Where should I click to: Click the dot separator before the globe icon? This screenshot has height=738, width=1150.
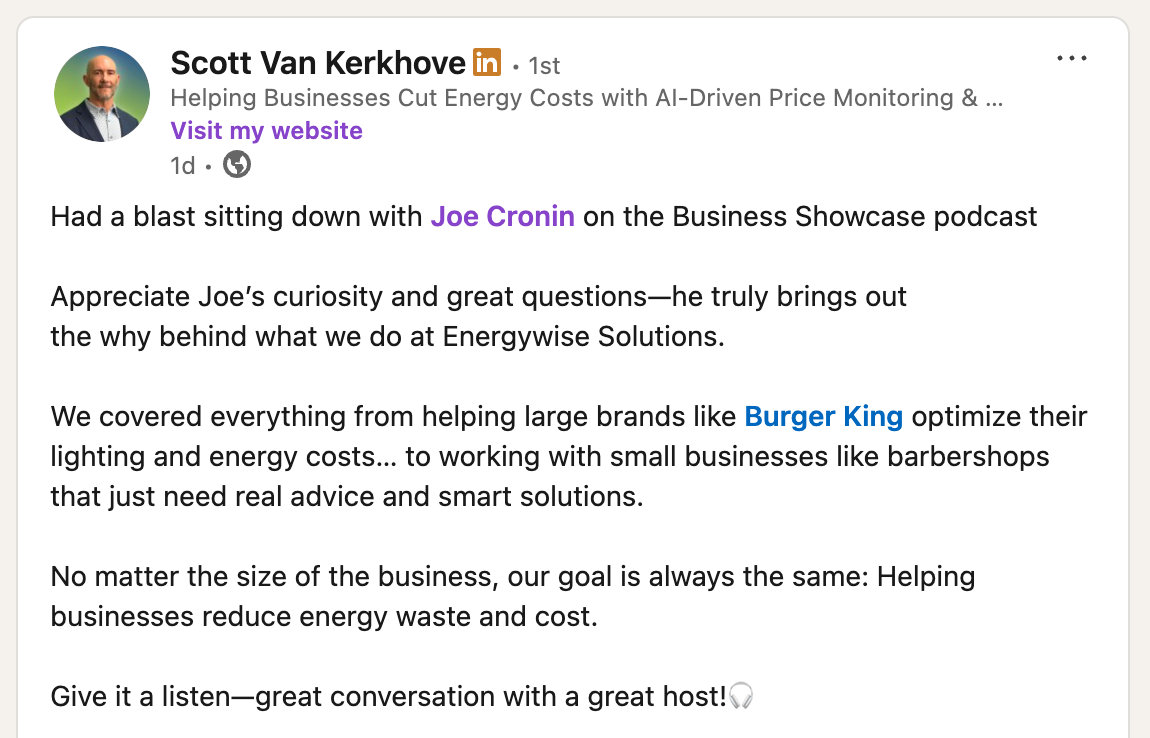(x=210, y=164)
